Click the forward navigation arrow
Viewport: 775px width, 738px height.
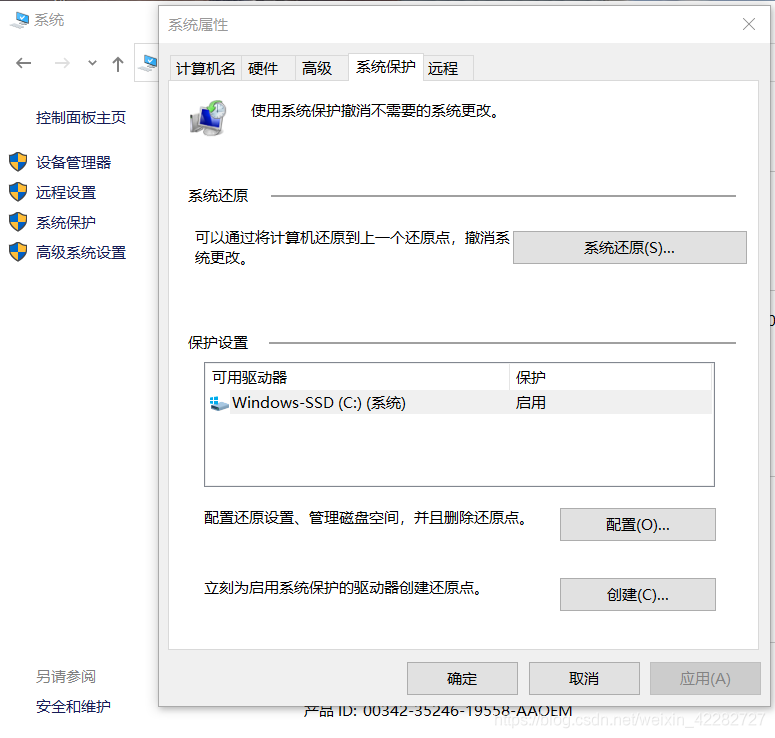pyautogui.click(x=62, y=63)
